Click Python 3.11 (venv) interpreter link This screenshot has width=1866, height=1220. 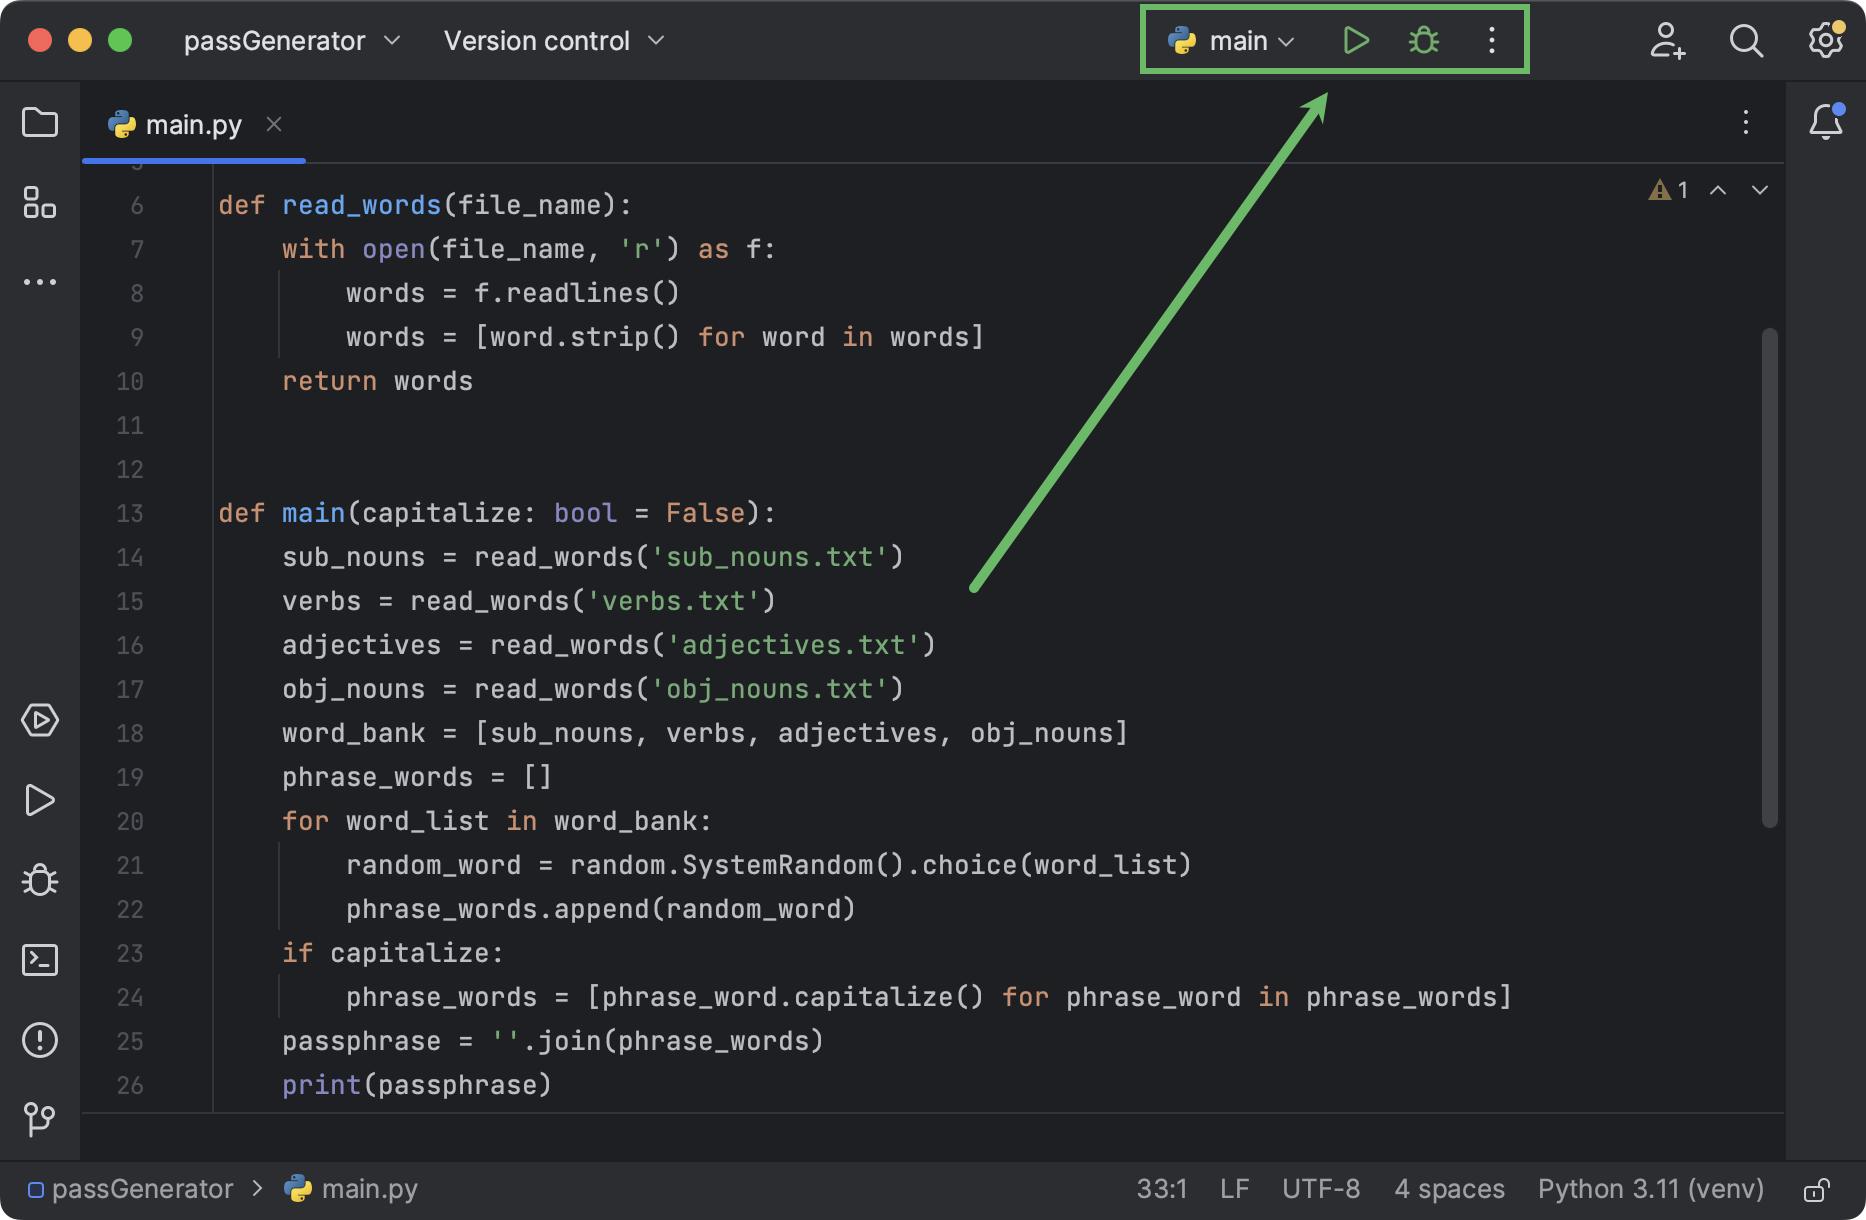pos(1650,1189)
